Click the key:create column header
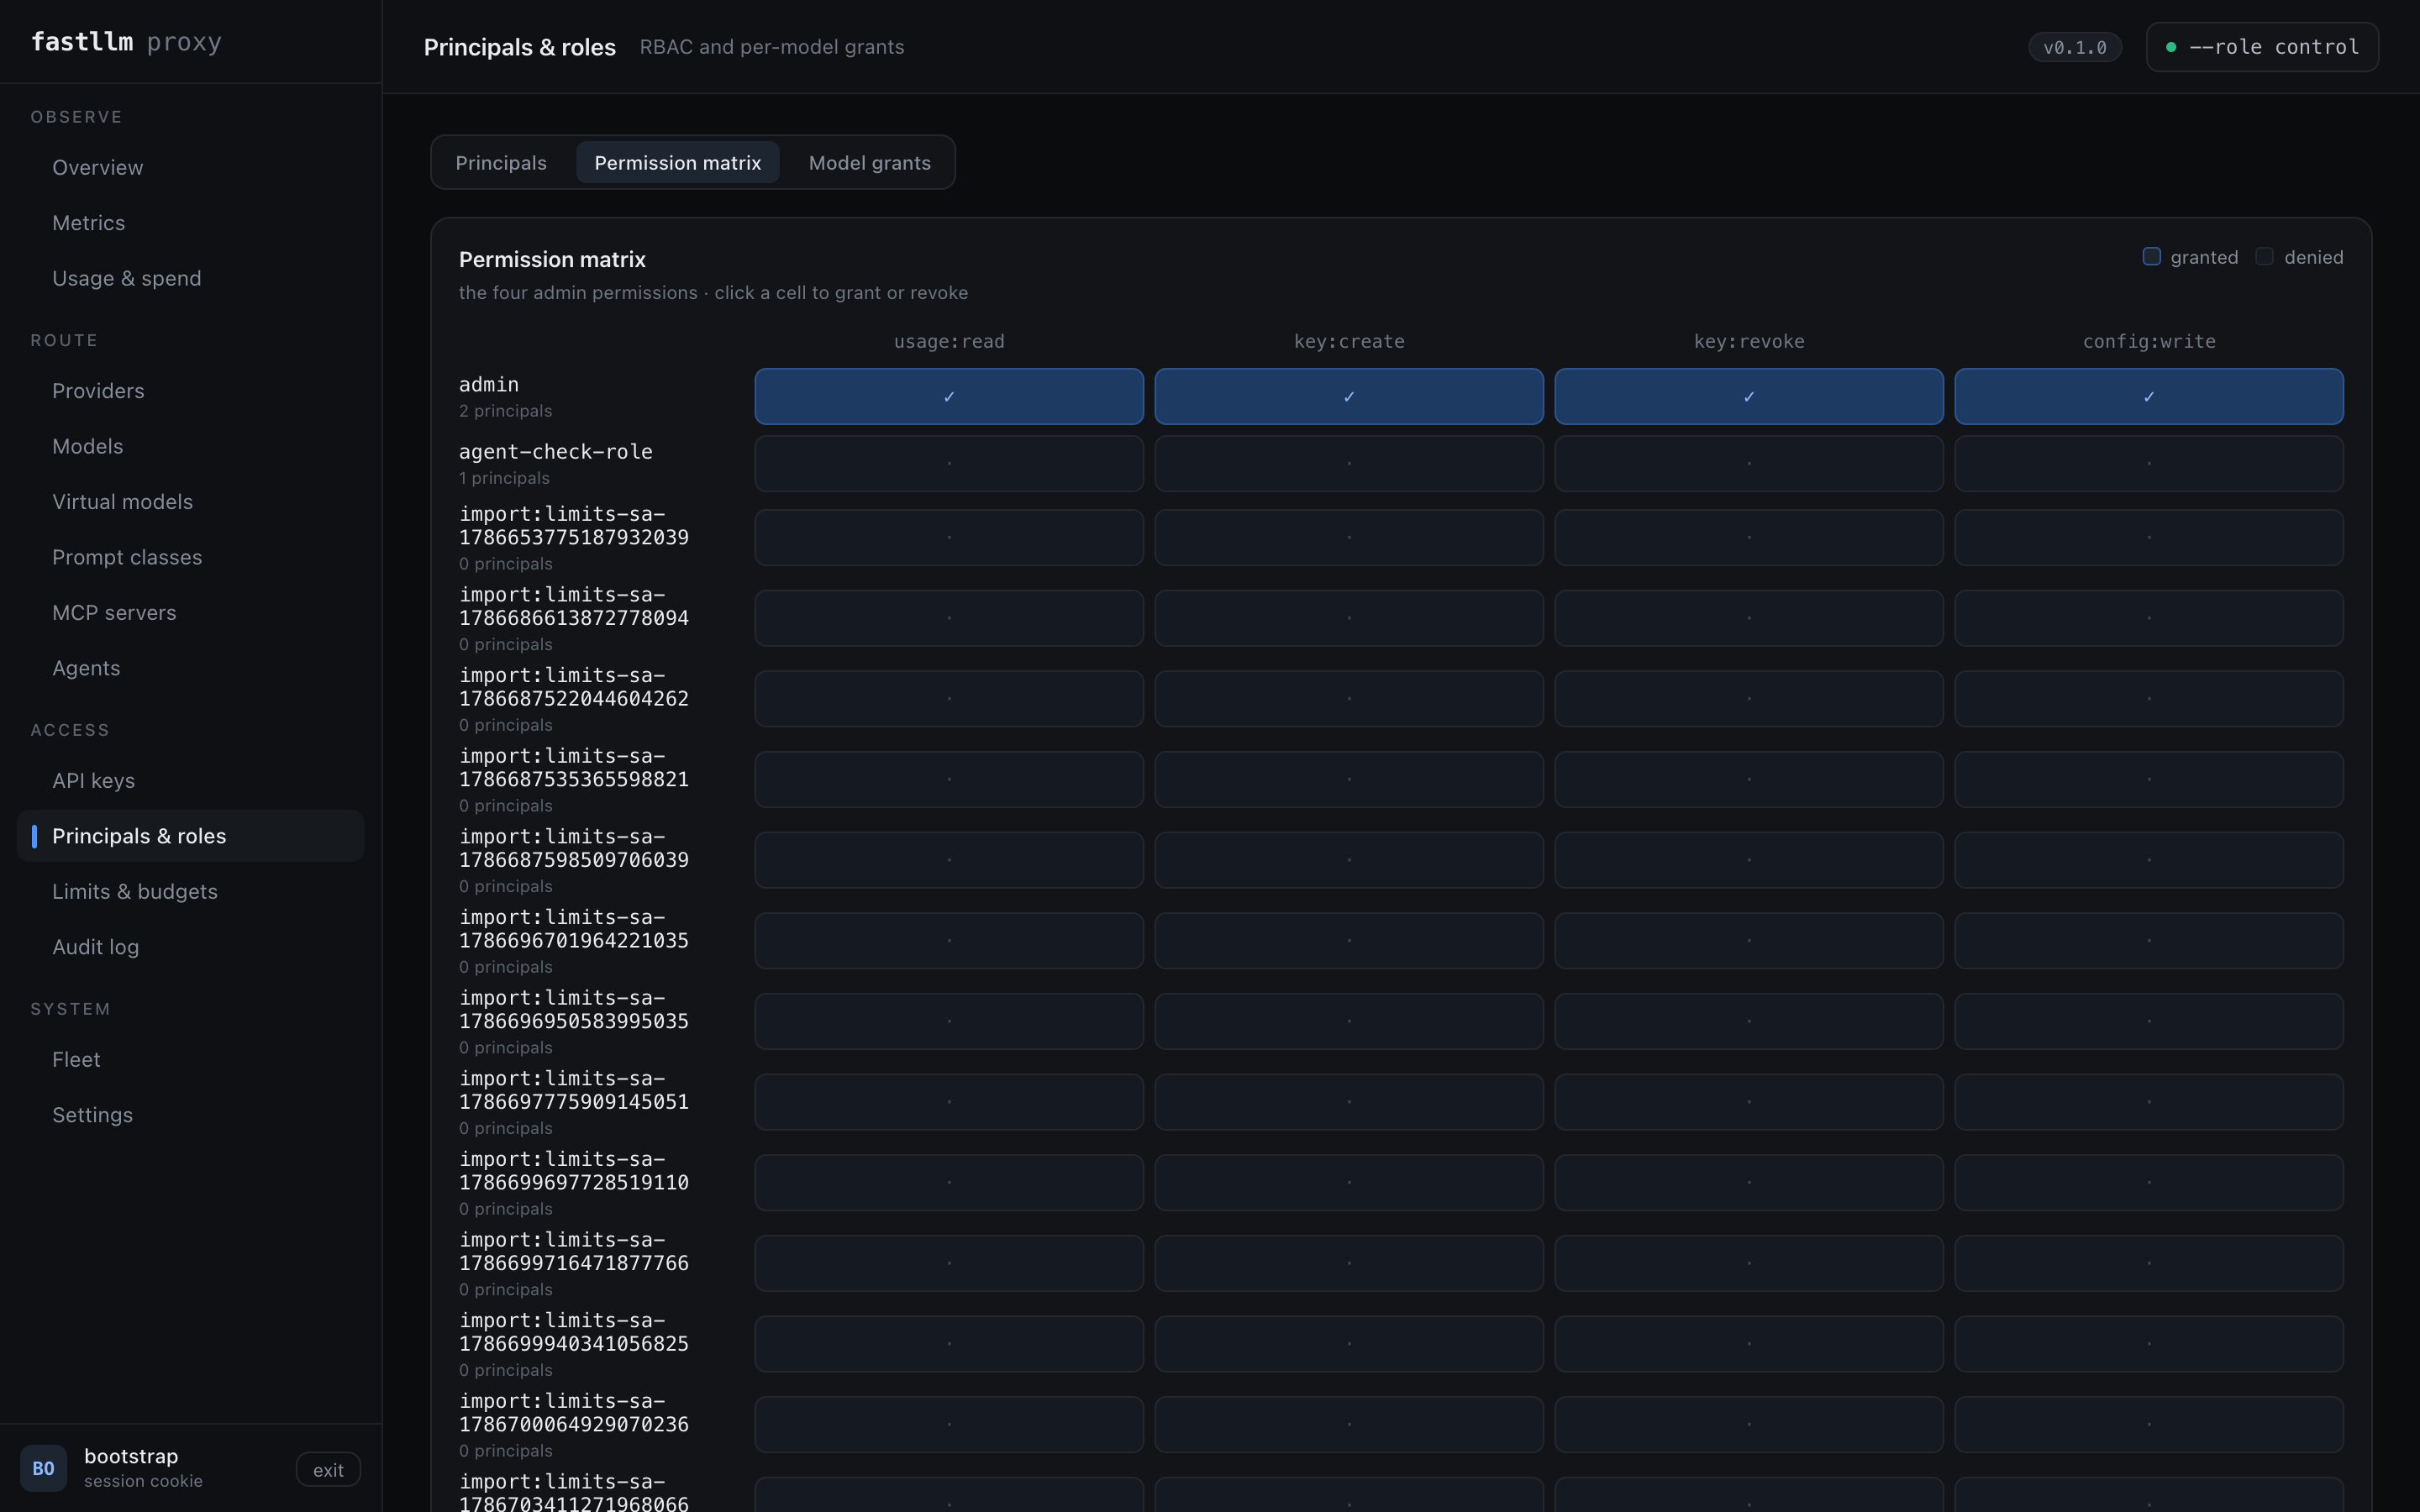Screen dimensions: 2420x1512 click(1349, 342)
